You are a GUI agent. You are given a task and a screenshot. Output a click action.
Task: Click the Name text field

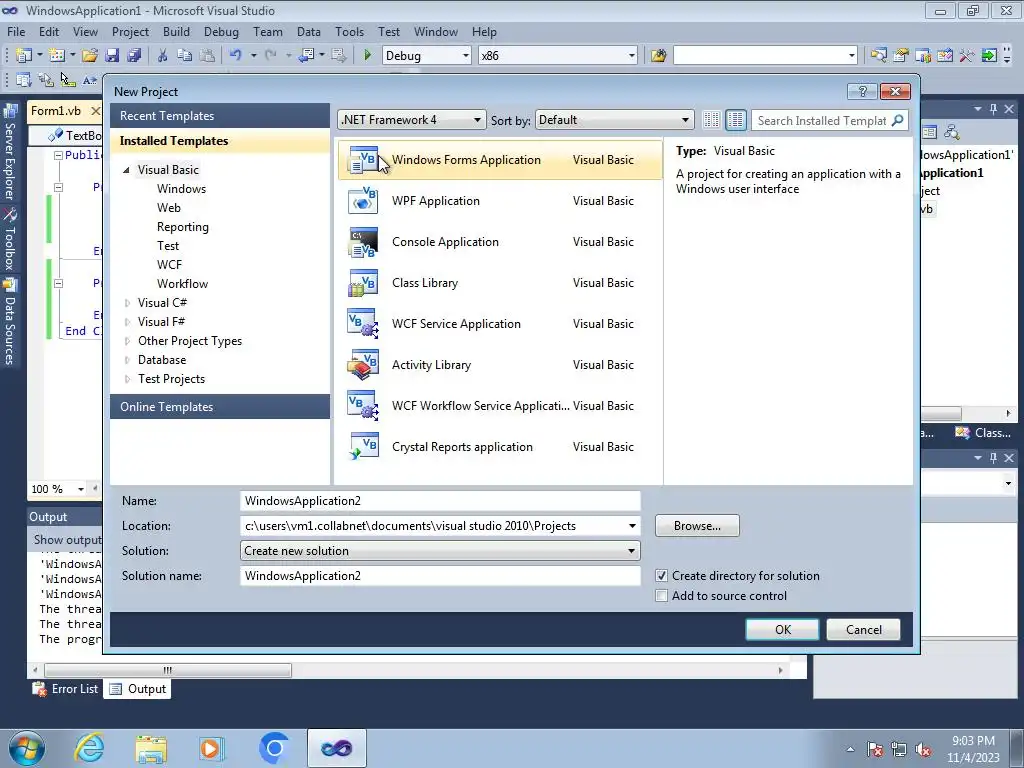click(x=440, y=501)
